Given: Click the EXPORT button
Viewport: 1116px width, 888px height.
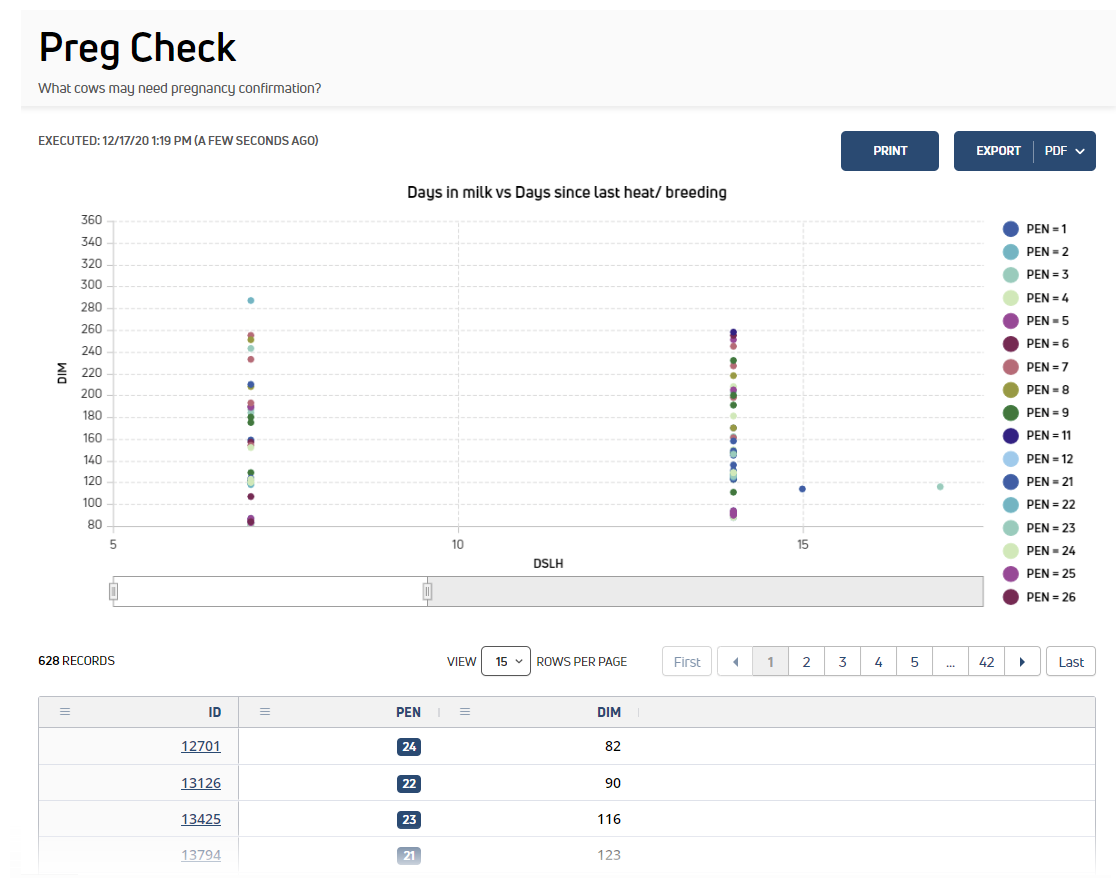Looking at the screenshot, I should click(998, 151).
